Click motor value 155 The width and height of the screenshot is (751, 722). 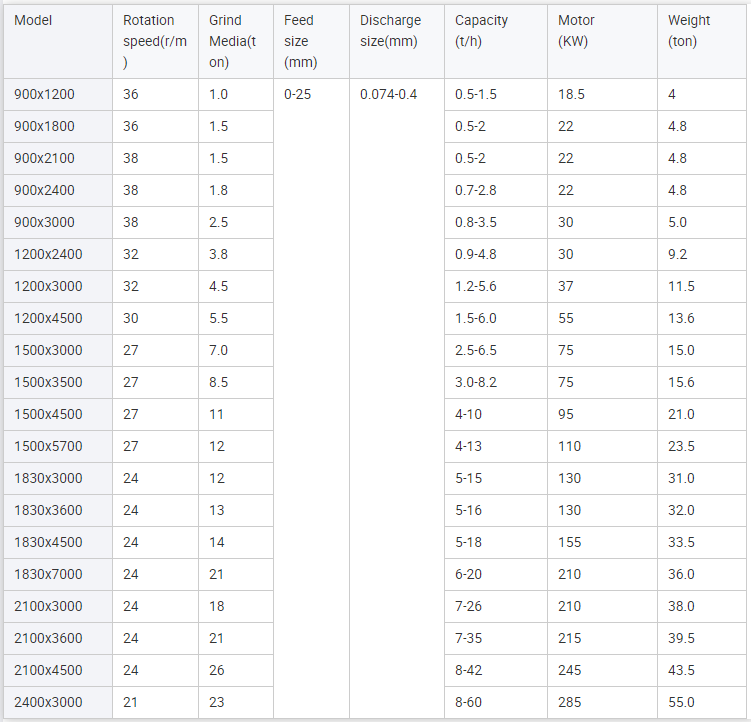click(x=569, y=542)
